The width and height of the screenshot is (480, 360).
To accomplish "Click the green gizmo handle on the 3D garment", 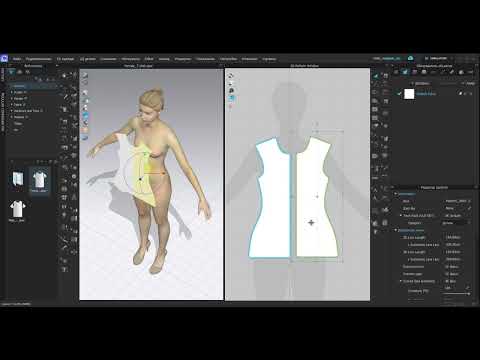I will (145, 154).
